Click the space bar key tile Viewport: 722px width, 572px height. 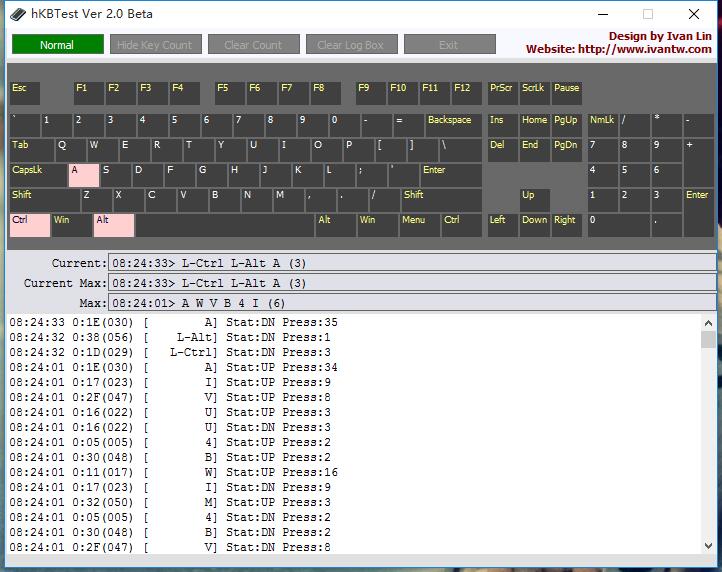pos(225,225)
